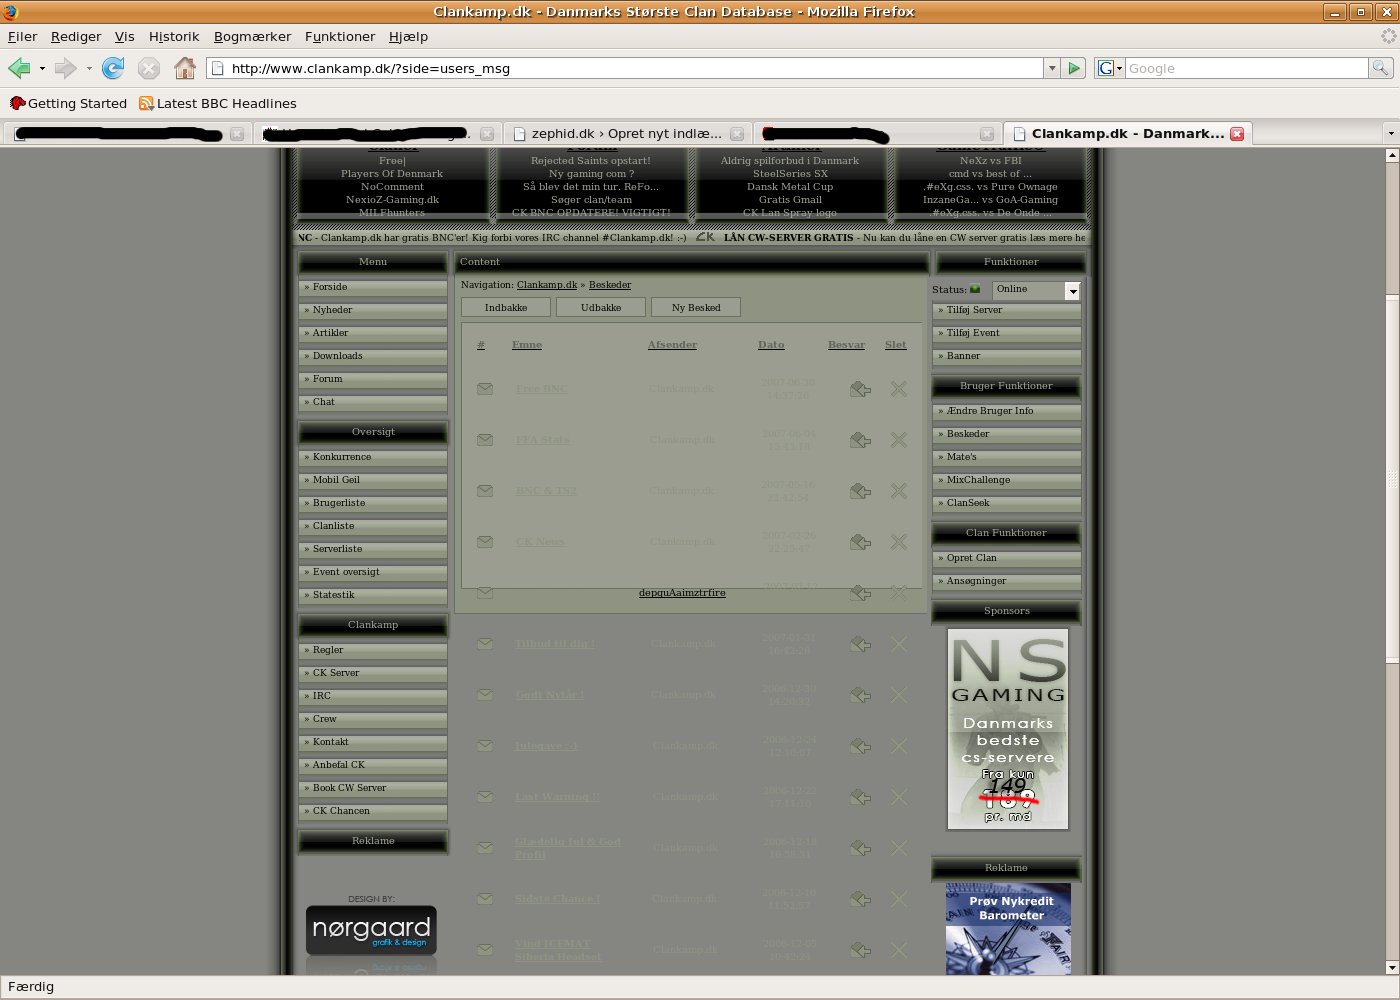
Task: Reply to the CK News message
Action: pos(860,542)
